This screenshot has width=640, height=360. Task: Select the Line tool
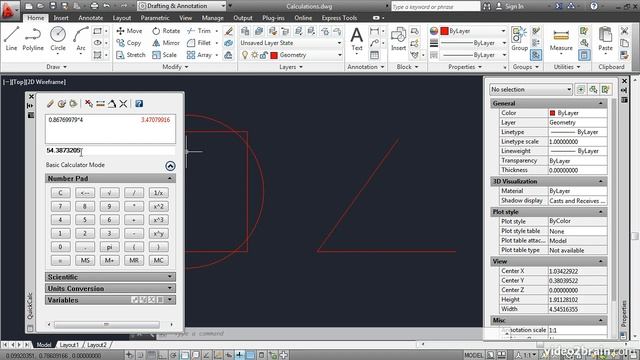pyautogui.click(x=11, y=38)
